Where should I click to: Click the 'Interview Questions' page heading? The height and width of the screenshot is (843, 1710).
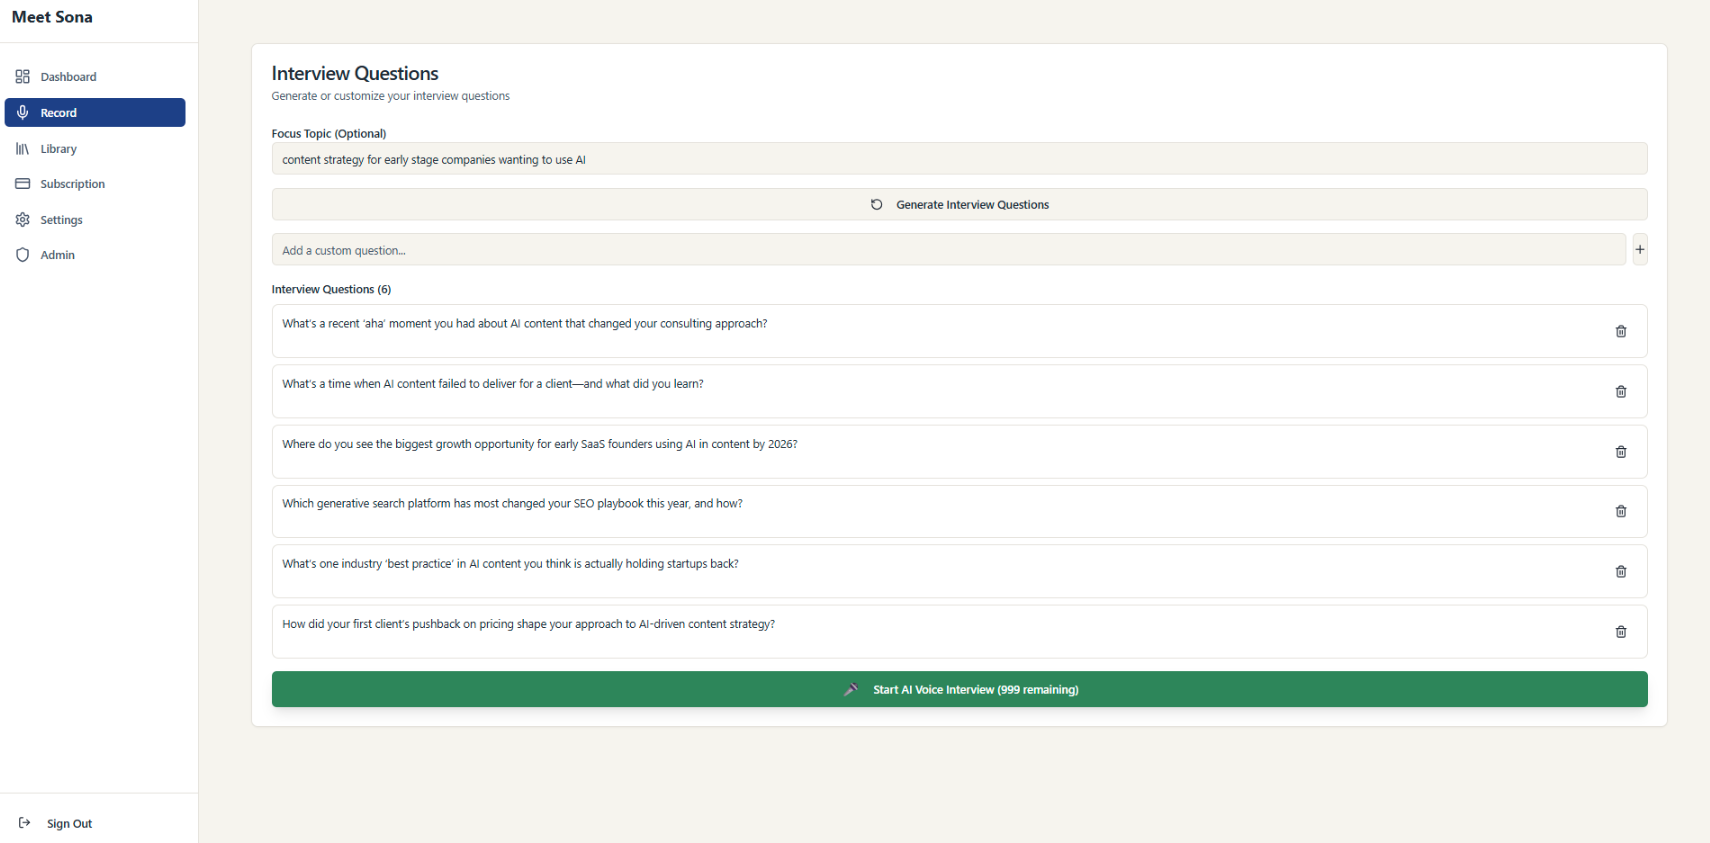pos(355,73)
